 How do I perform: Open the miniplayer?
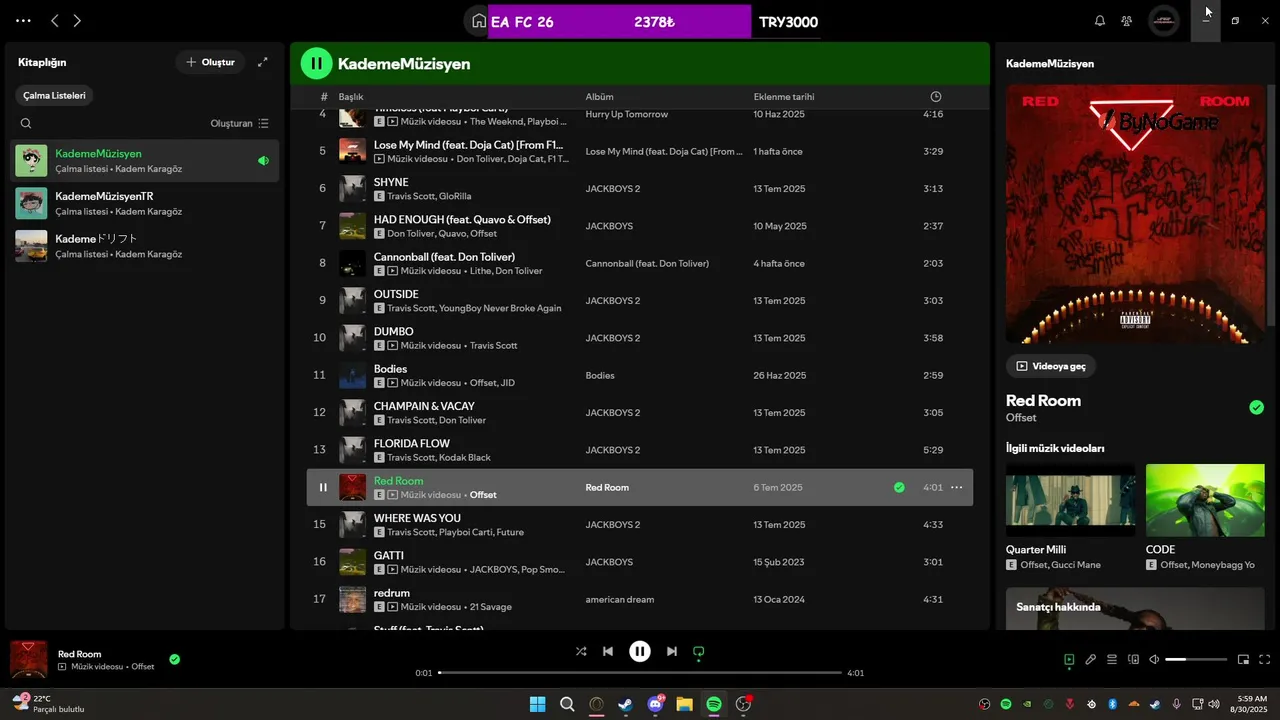[x=1243, y=659]
